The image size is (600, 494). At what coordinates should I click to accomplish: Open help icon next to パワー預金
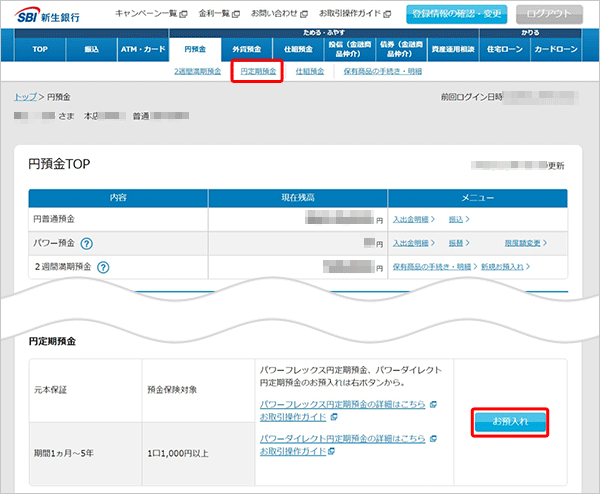click(x=87, y=243)
